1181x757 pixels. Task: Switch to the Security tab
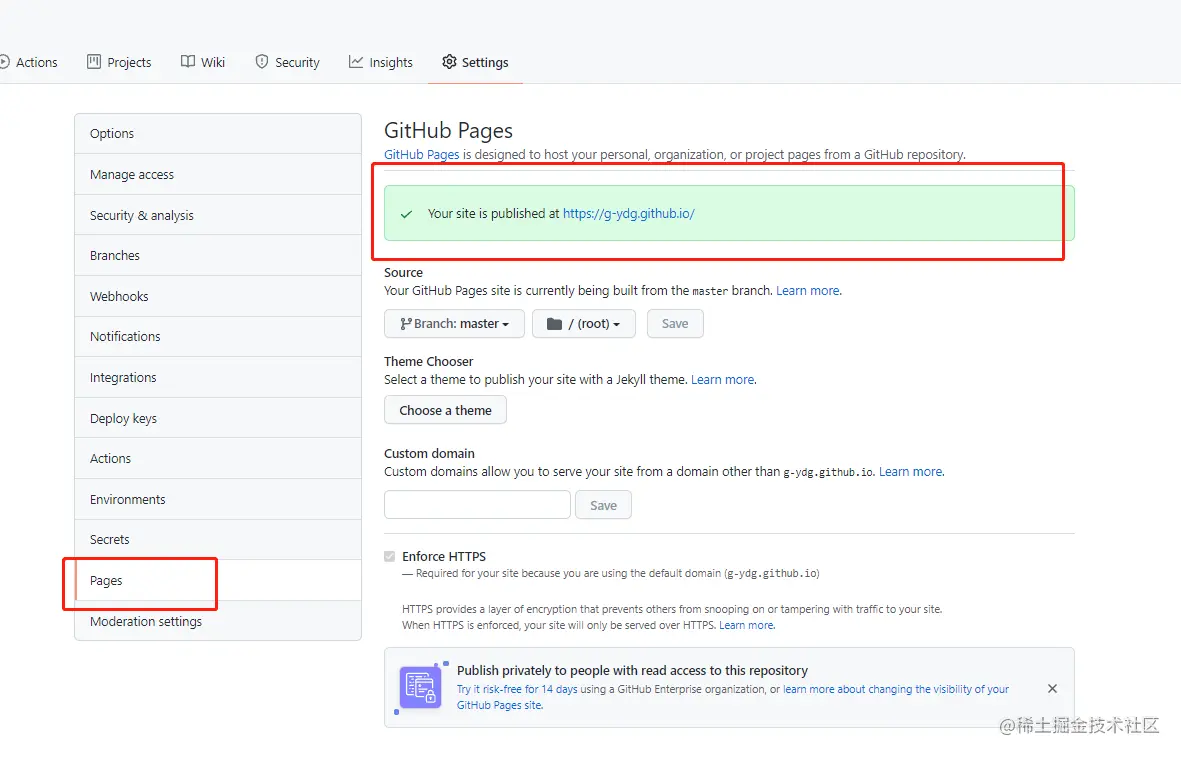tap(287, 63)
